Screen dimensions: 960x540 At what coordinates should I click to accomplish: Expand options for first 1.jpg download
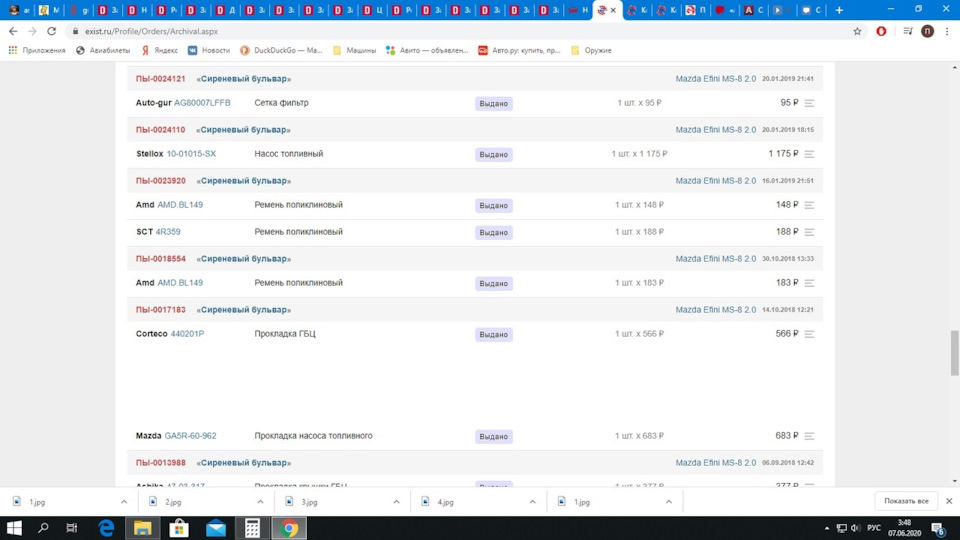pos(124,502)
